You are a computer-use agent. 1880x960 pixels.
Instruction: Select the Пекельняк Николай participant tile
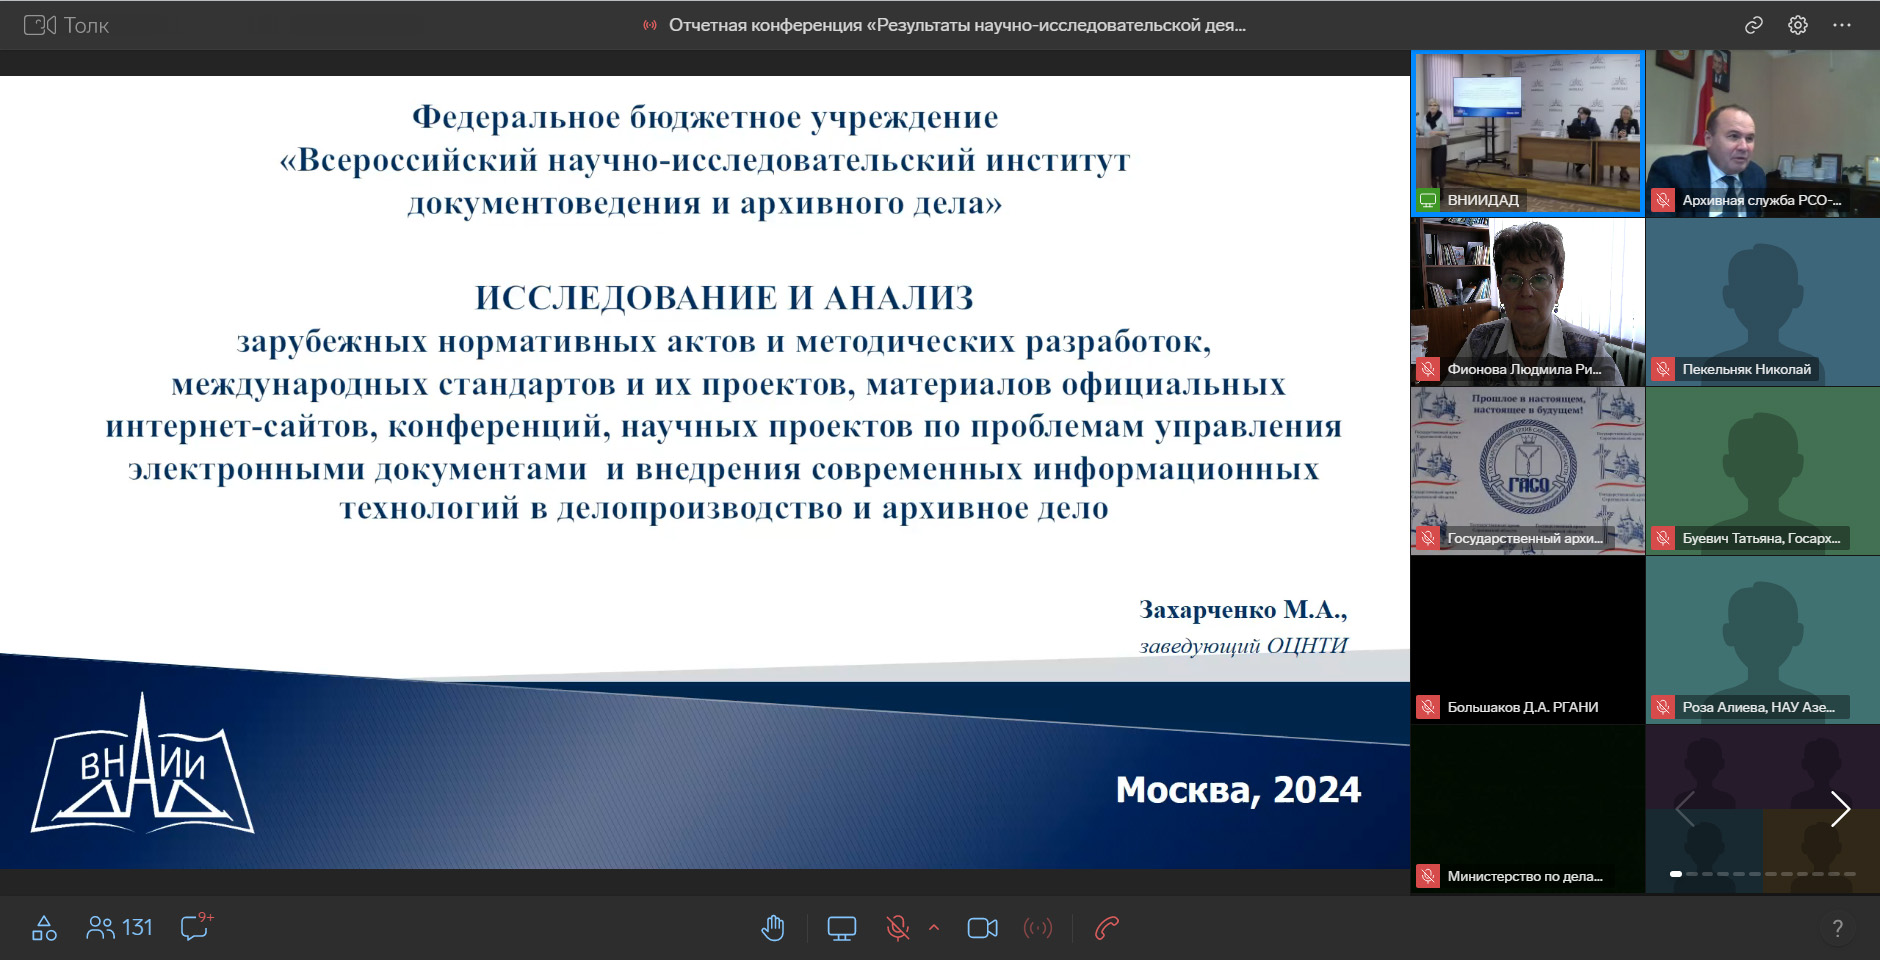(x=1762, y=302)
